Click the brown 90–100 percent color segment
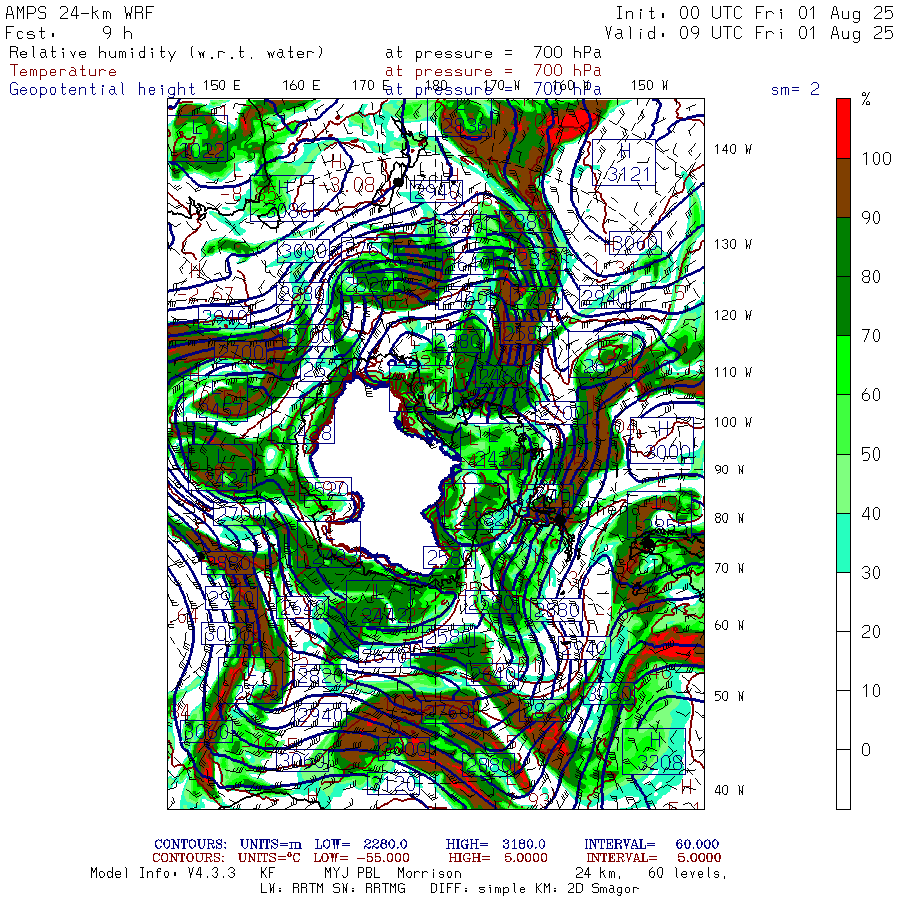Image resolution: width=900 pixels, height=900 pixels. [843, 188]
